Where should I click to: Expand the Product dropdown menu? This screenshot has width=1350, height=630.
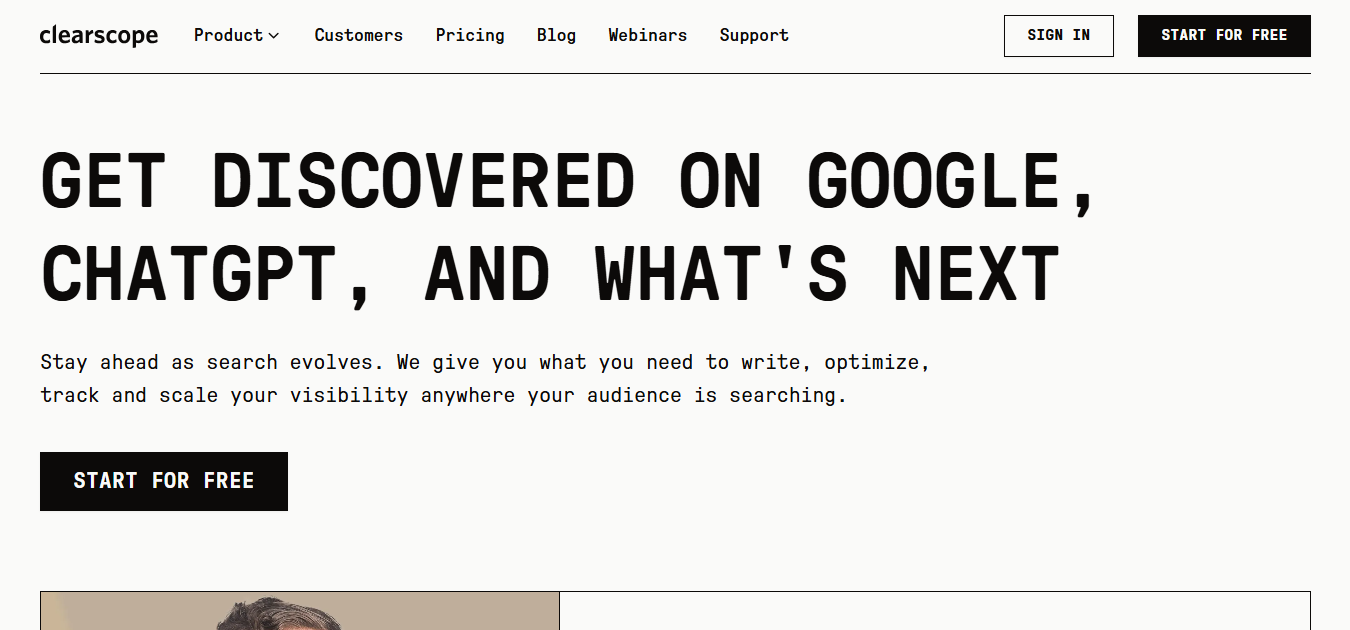click(x=237, y=35)
